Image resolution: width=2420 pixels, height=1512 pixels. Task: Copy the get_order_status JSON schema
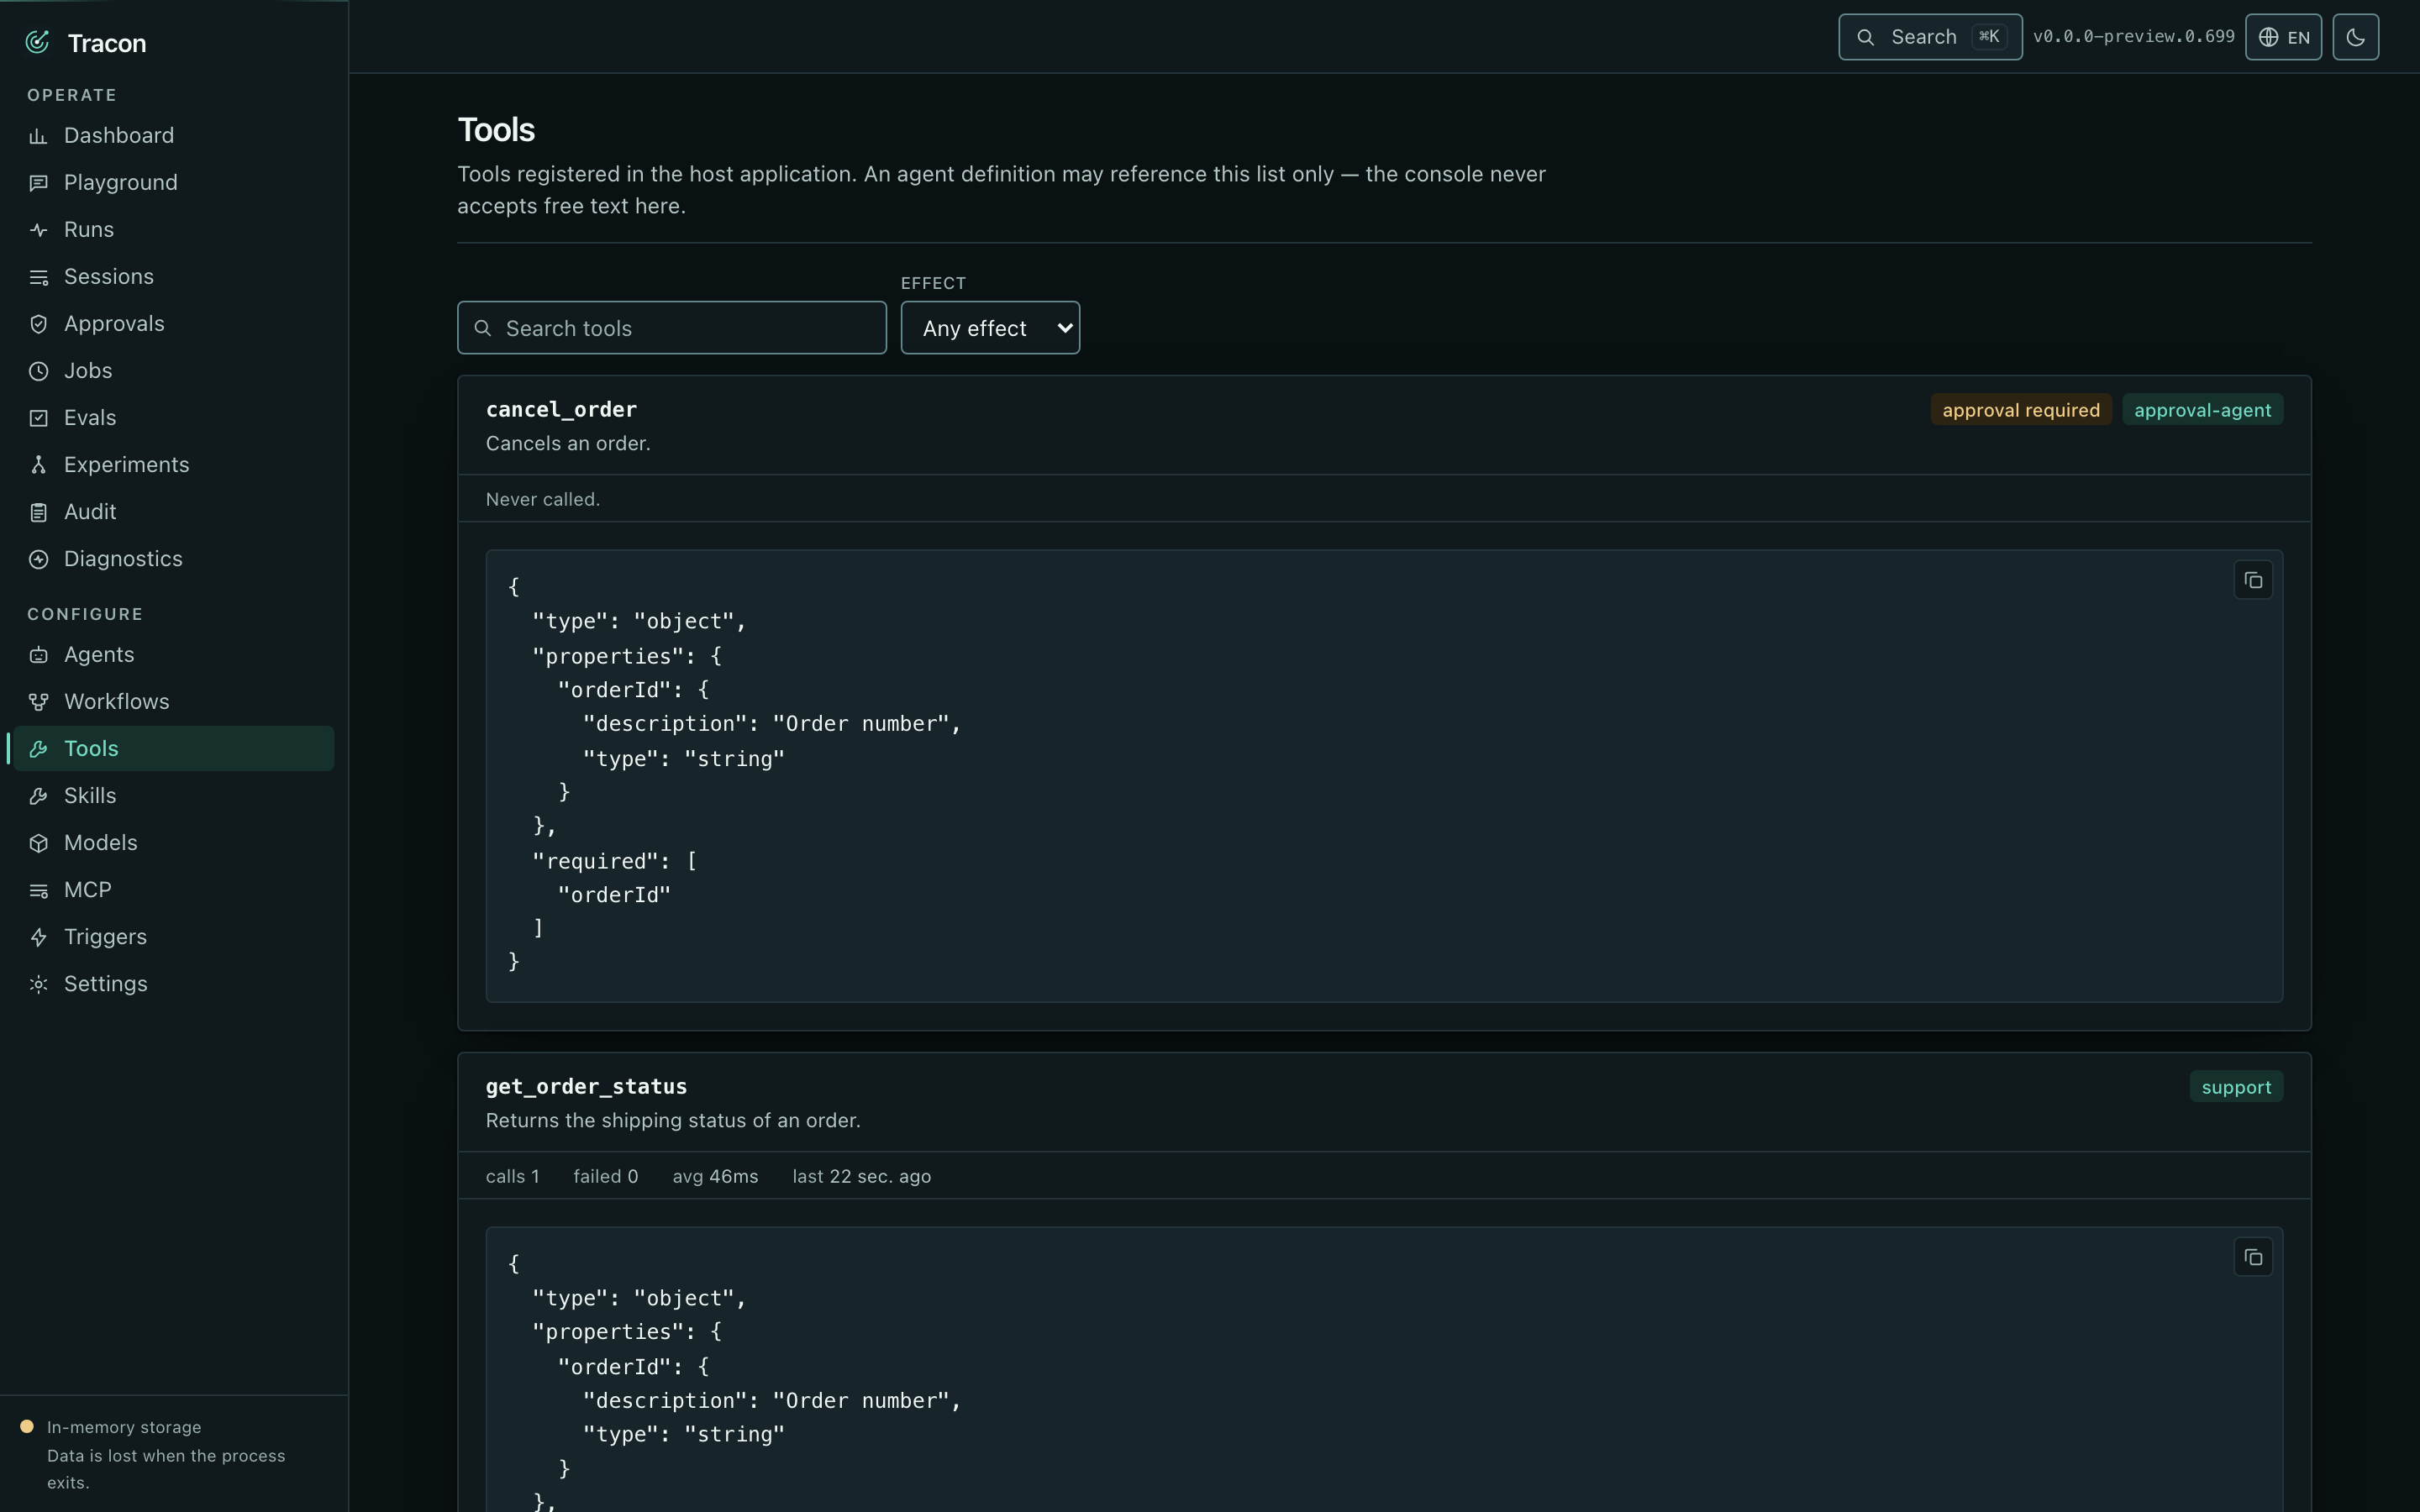(x=2253, y=1257)
